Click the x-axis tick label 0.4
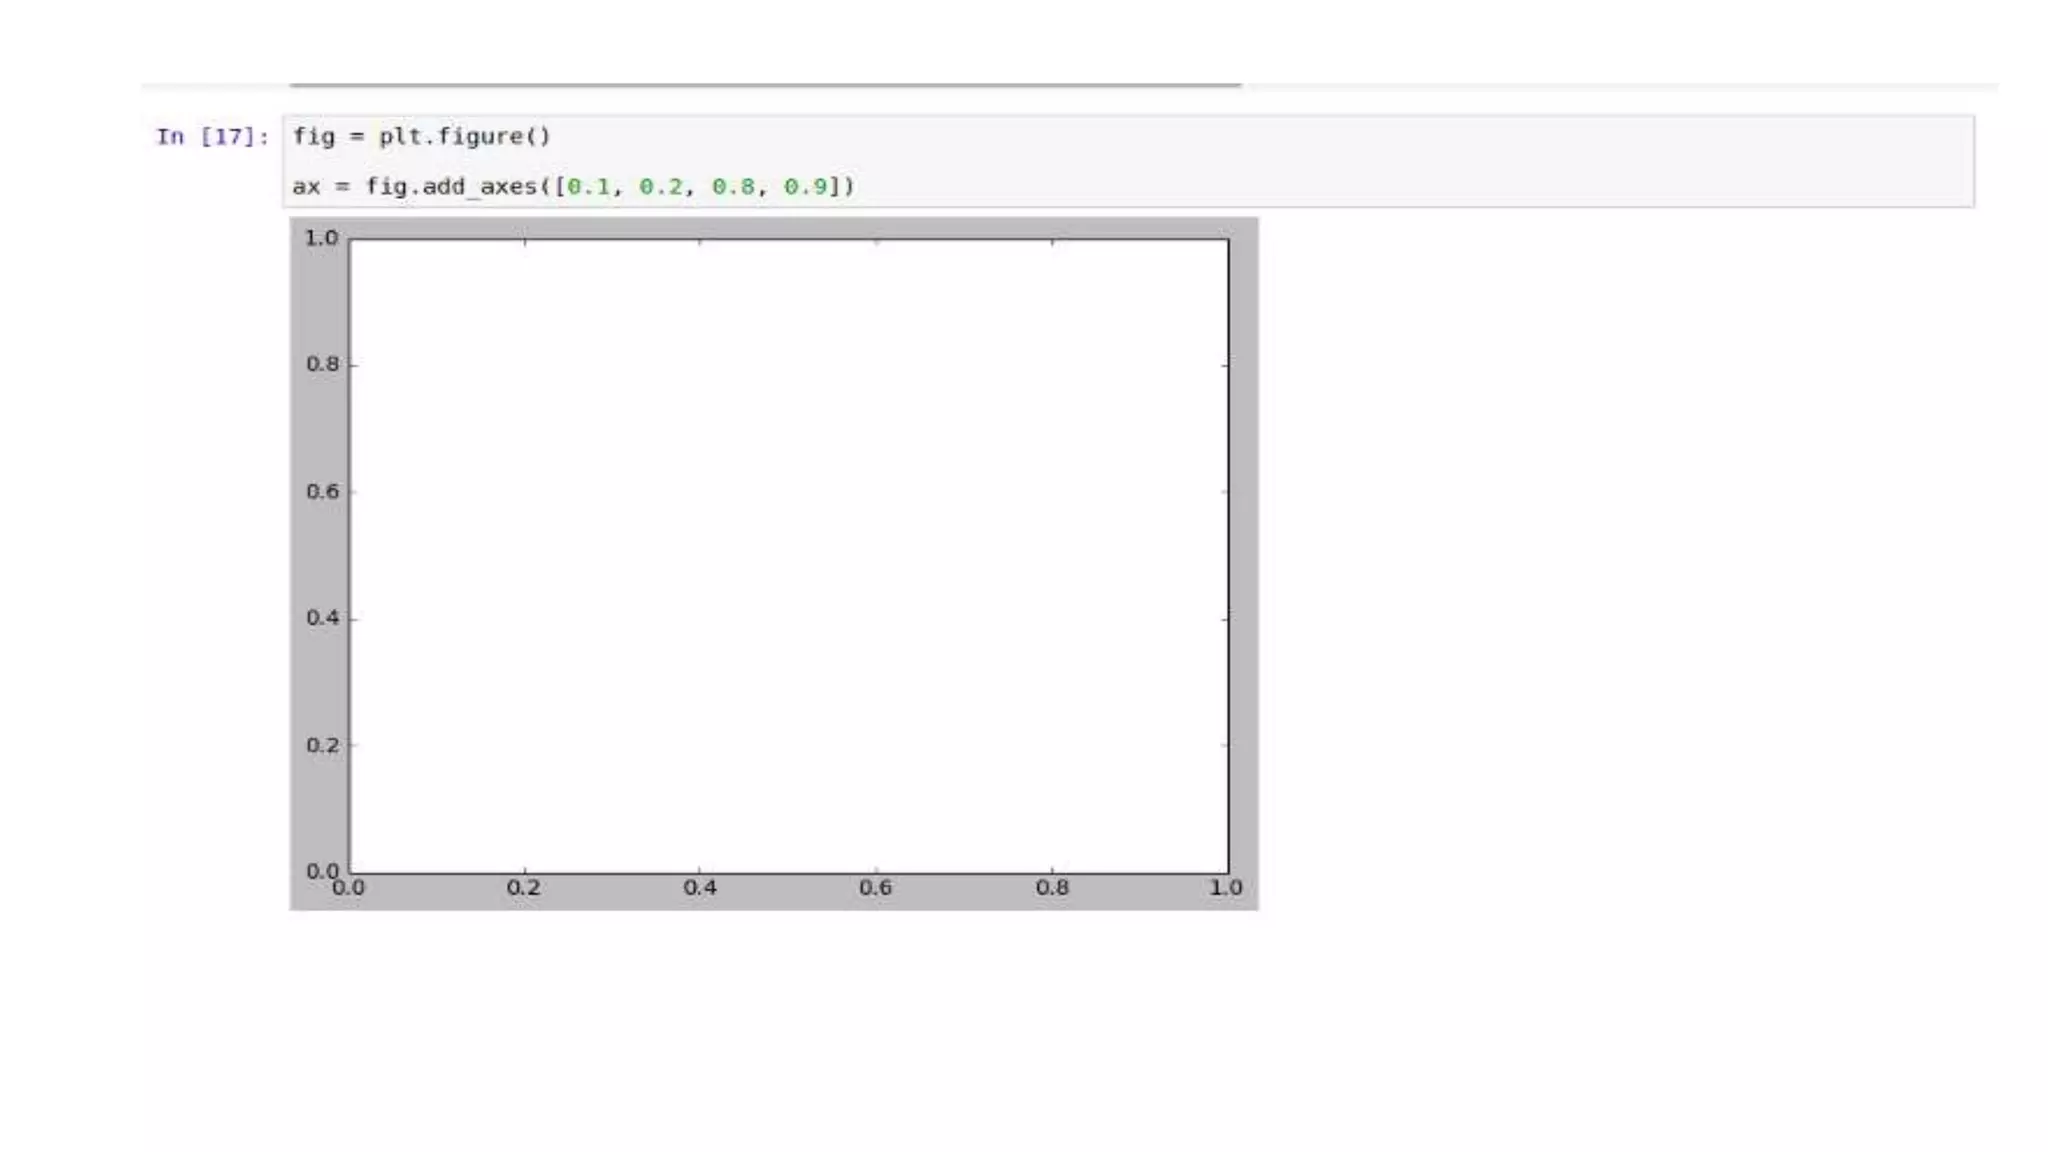 [x=700, y=888]
